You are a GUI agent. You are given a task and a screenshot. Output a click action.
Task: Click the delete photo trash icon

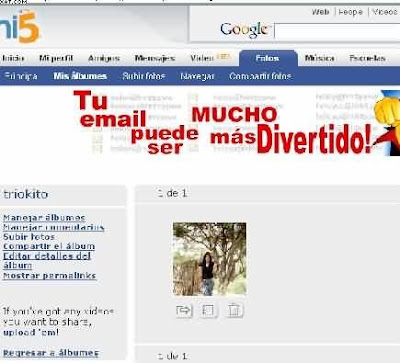click(234, 311)
